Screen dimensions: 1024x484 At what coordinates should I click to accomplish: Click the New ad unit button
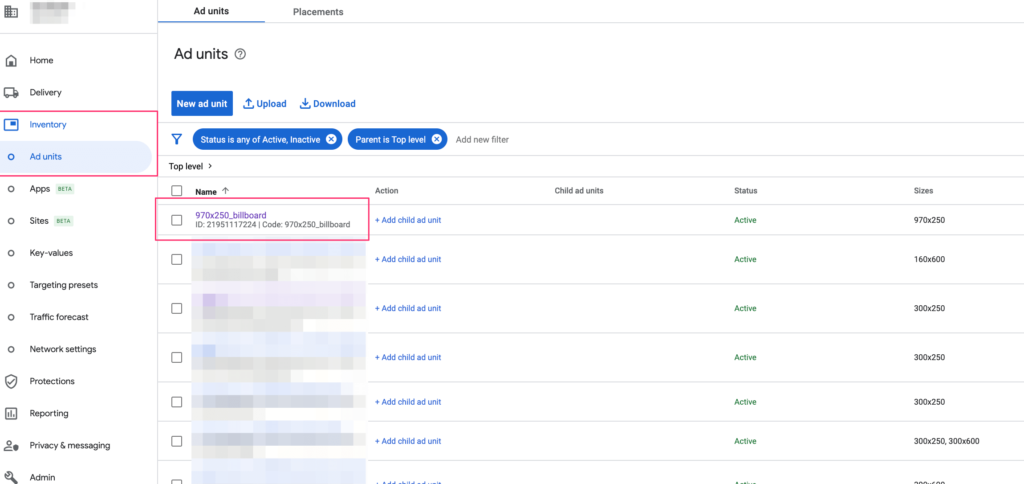tap(202, 104)
